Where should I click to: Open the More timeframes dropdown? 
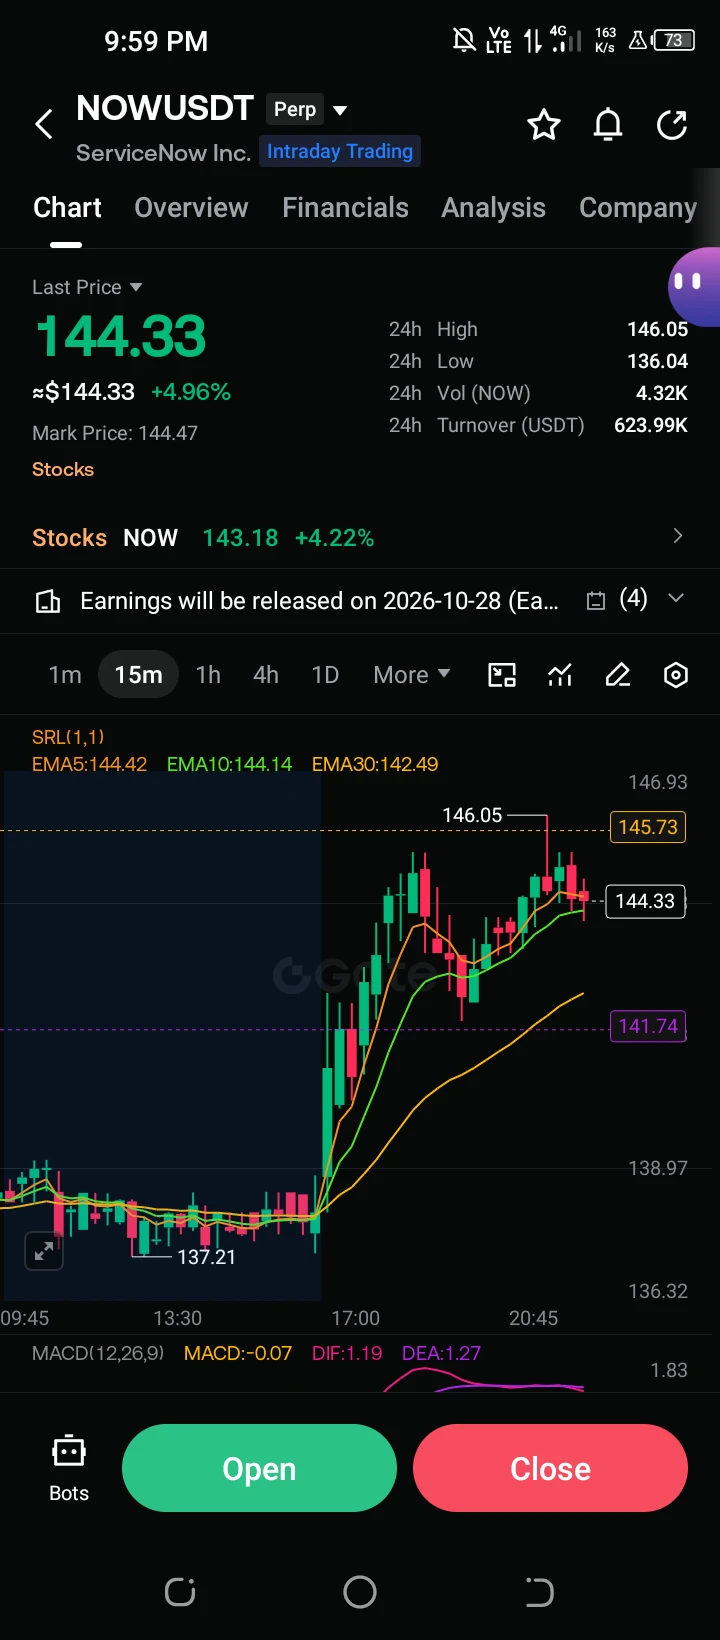pos(412,675)
